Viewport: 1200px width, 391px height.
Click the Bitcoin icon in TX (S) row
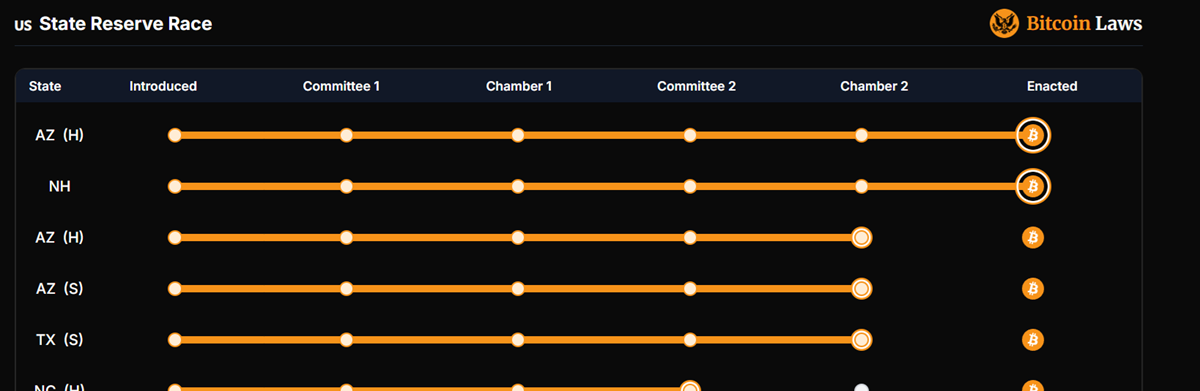[1033, 340]
